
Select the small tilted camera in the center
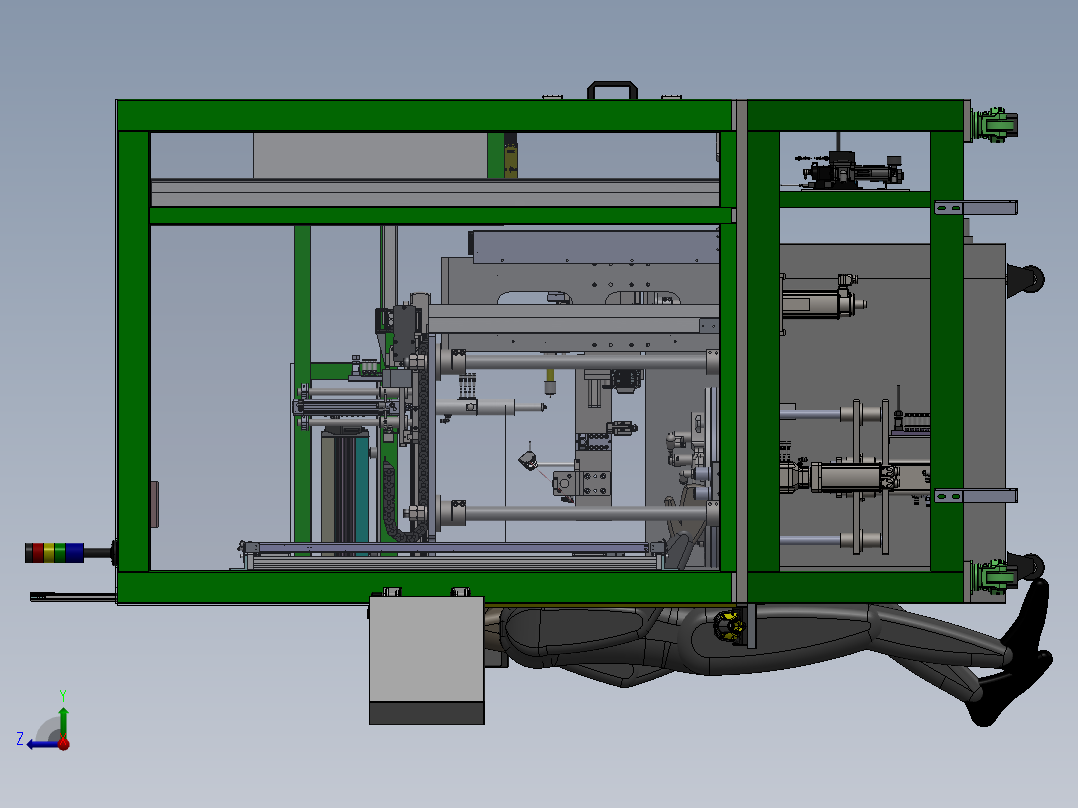click(528, 461)
